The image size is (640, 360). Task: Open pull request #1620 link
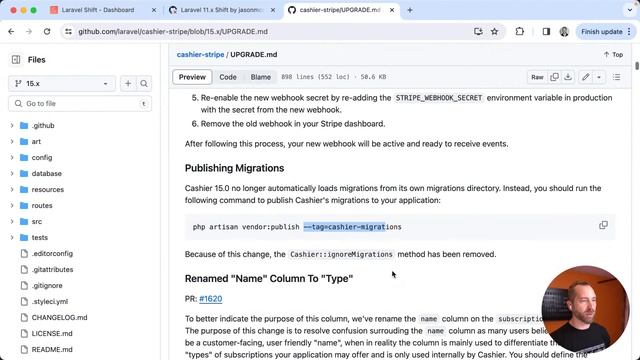point(211,299)
